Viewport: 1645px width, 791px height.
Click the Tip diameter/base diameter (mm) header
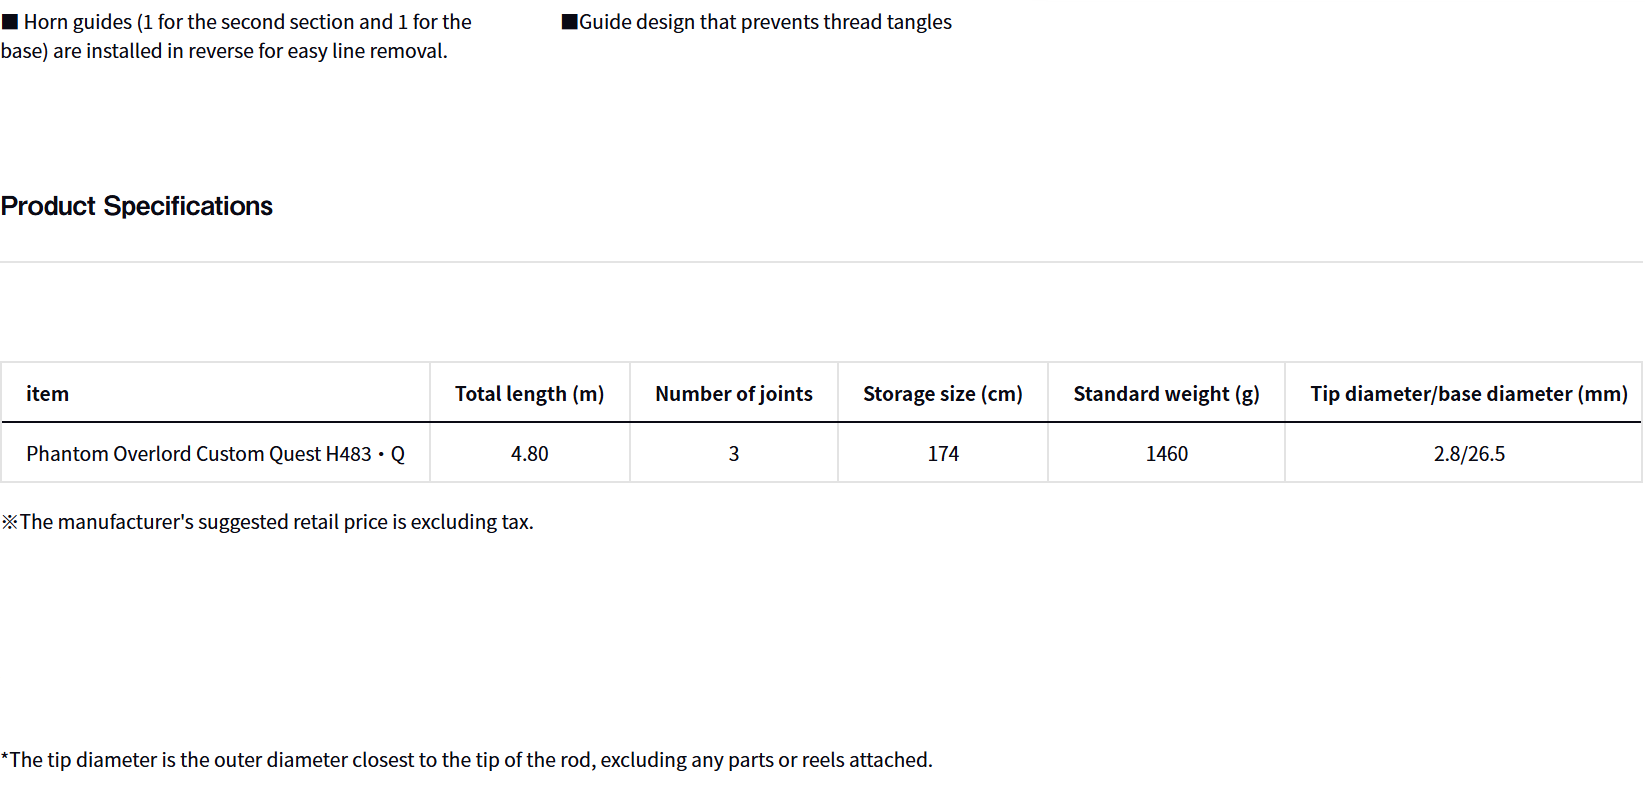(x=1468, y=394)
